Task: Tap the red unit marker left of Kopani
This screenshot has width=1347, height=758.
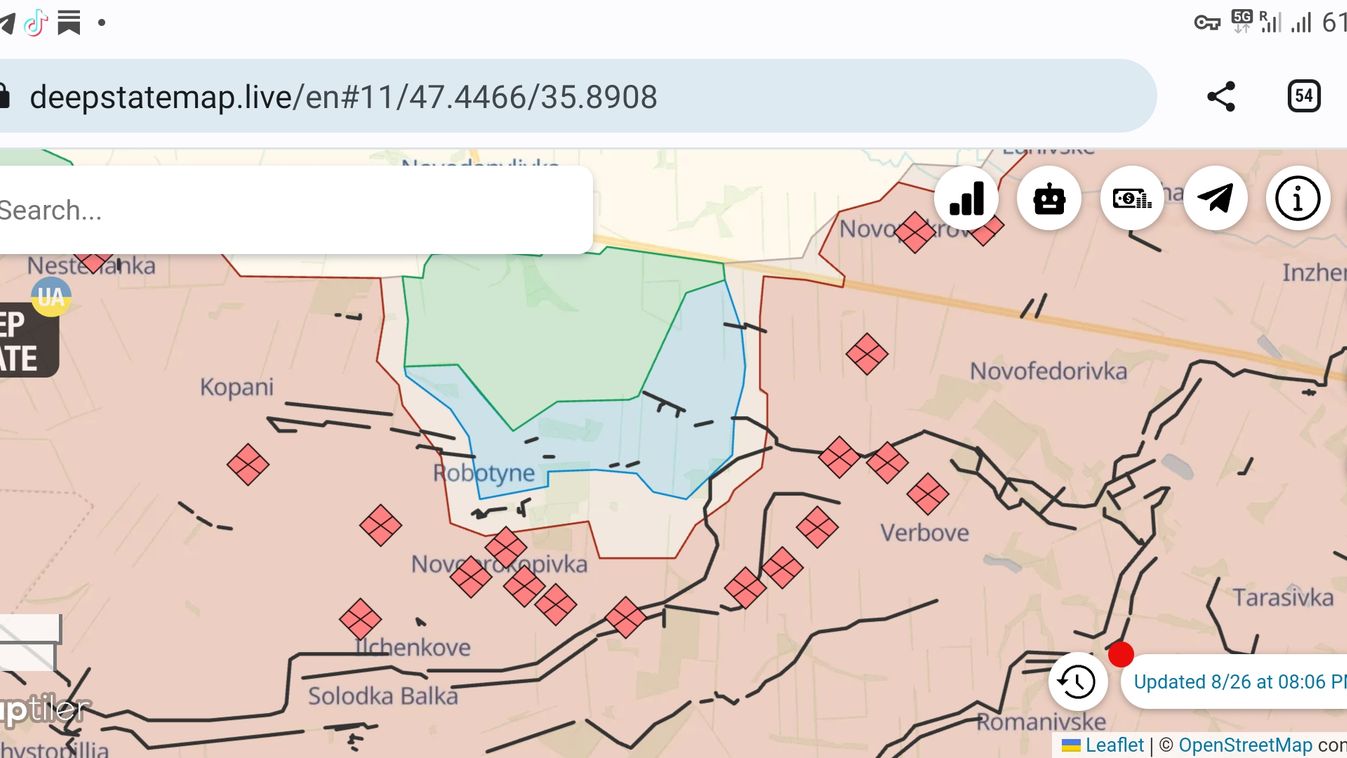Action: (247, 464)
